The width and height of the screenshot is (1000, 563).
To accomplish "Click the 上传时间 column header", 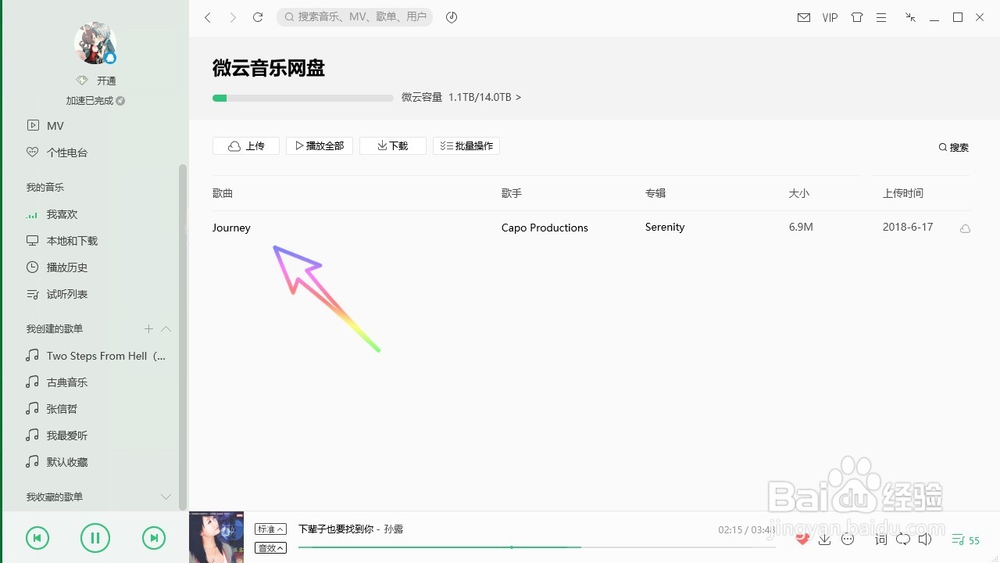I will [x=903, y=193].
